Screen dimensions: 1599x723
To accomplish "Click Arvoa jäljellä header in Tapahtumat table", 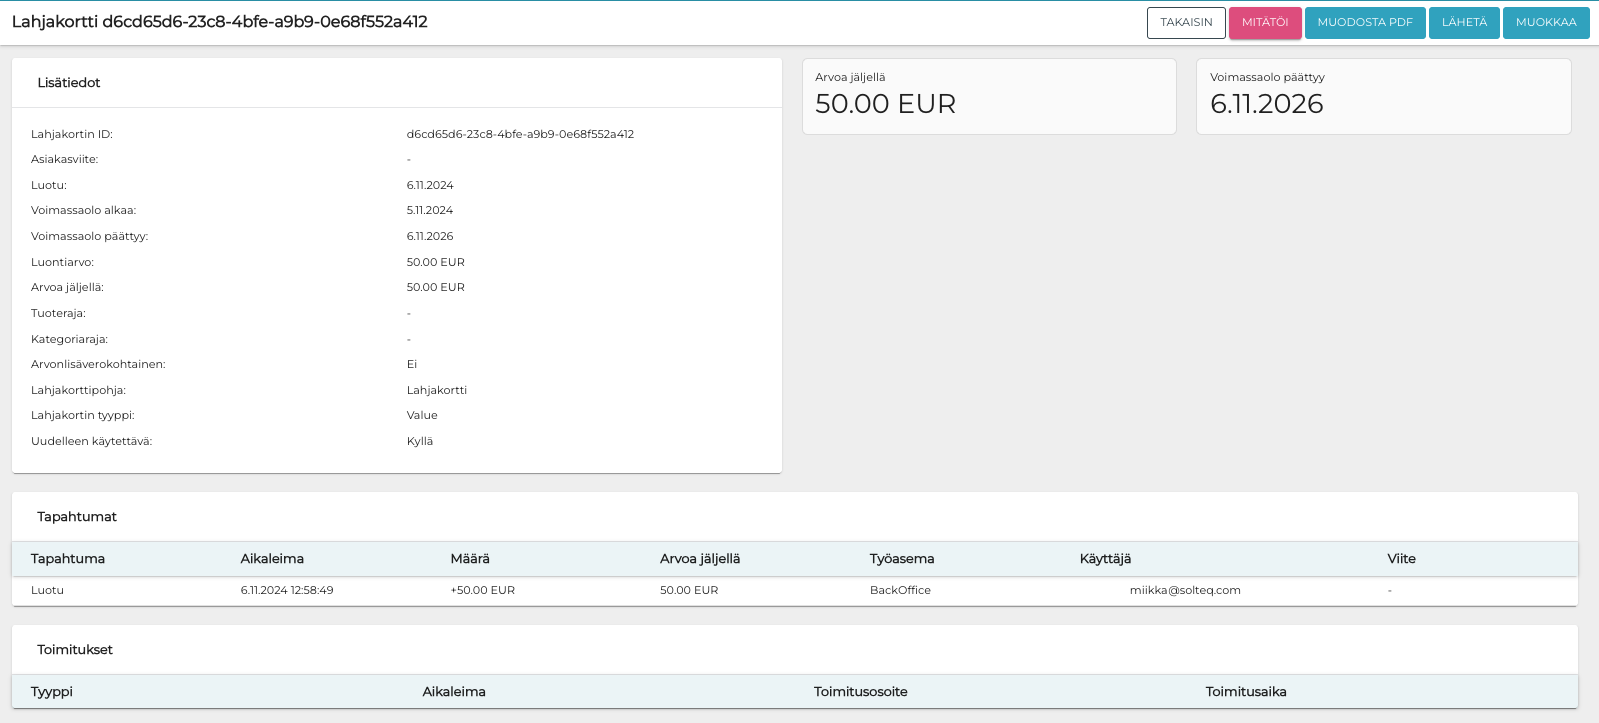I will click(x=700, y=559).
